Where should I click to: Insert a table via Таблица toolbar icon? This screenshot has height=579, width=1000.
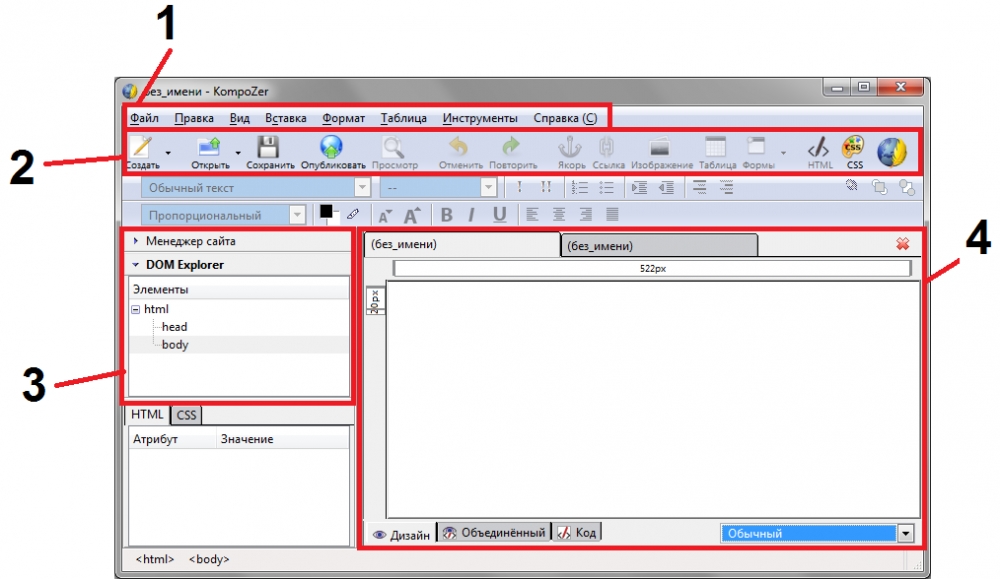716,147
